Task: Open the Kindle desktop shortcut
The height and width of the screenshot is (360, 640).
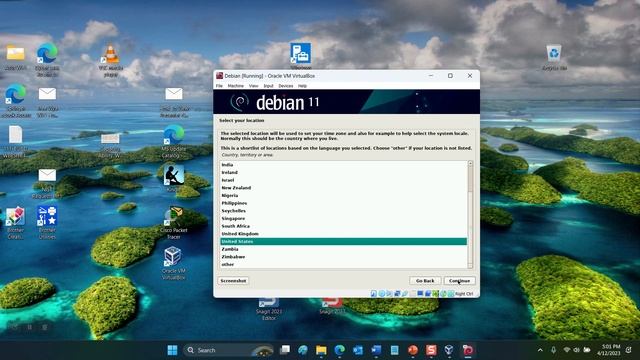Action: [173, 178]
